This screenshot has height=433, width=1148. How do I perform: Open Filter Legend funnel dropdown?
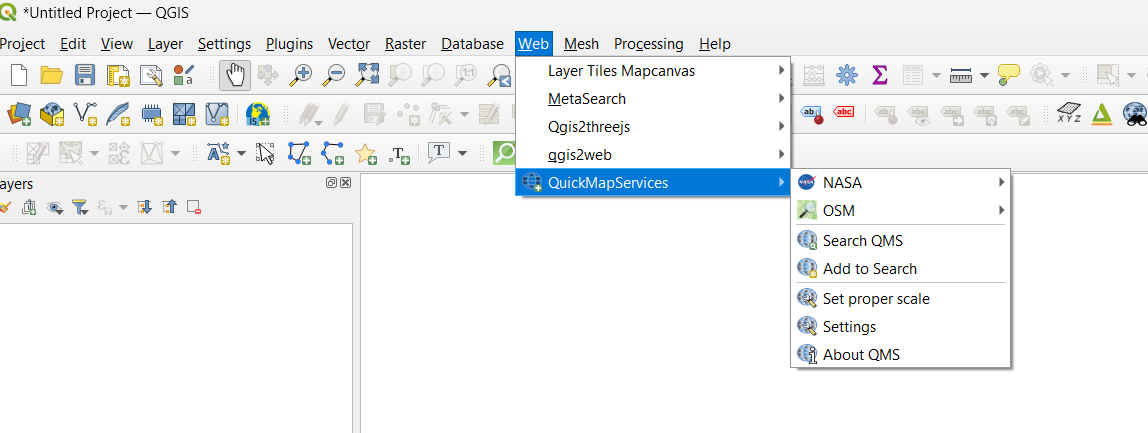click(x=79, y=207)
